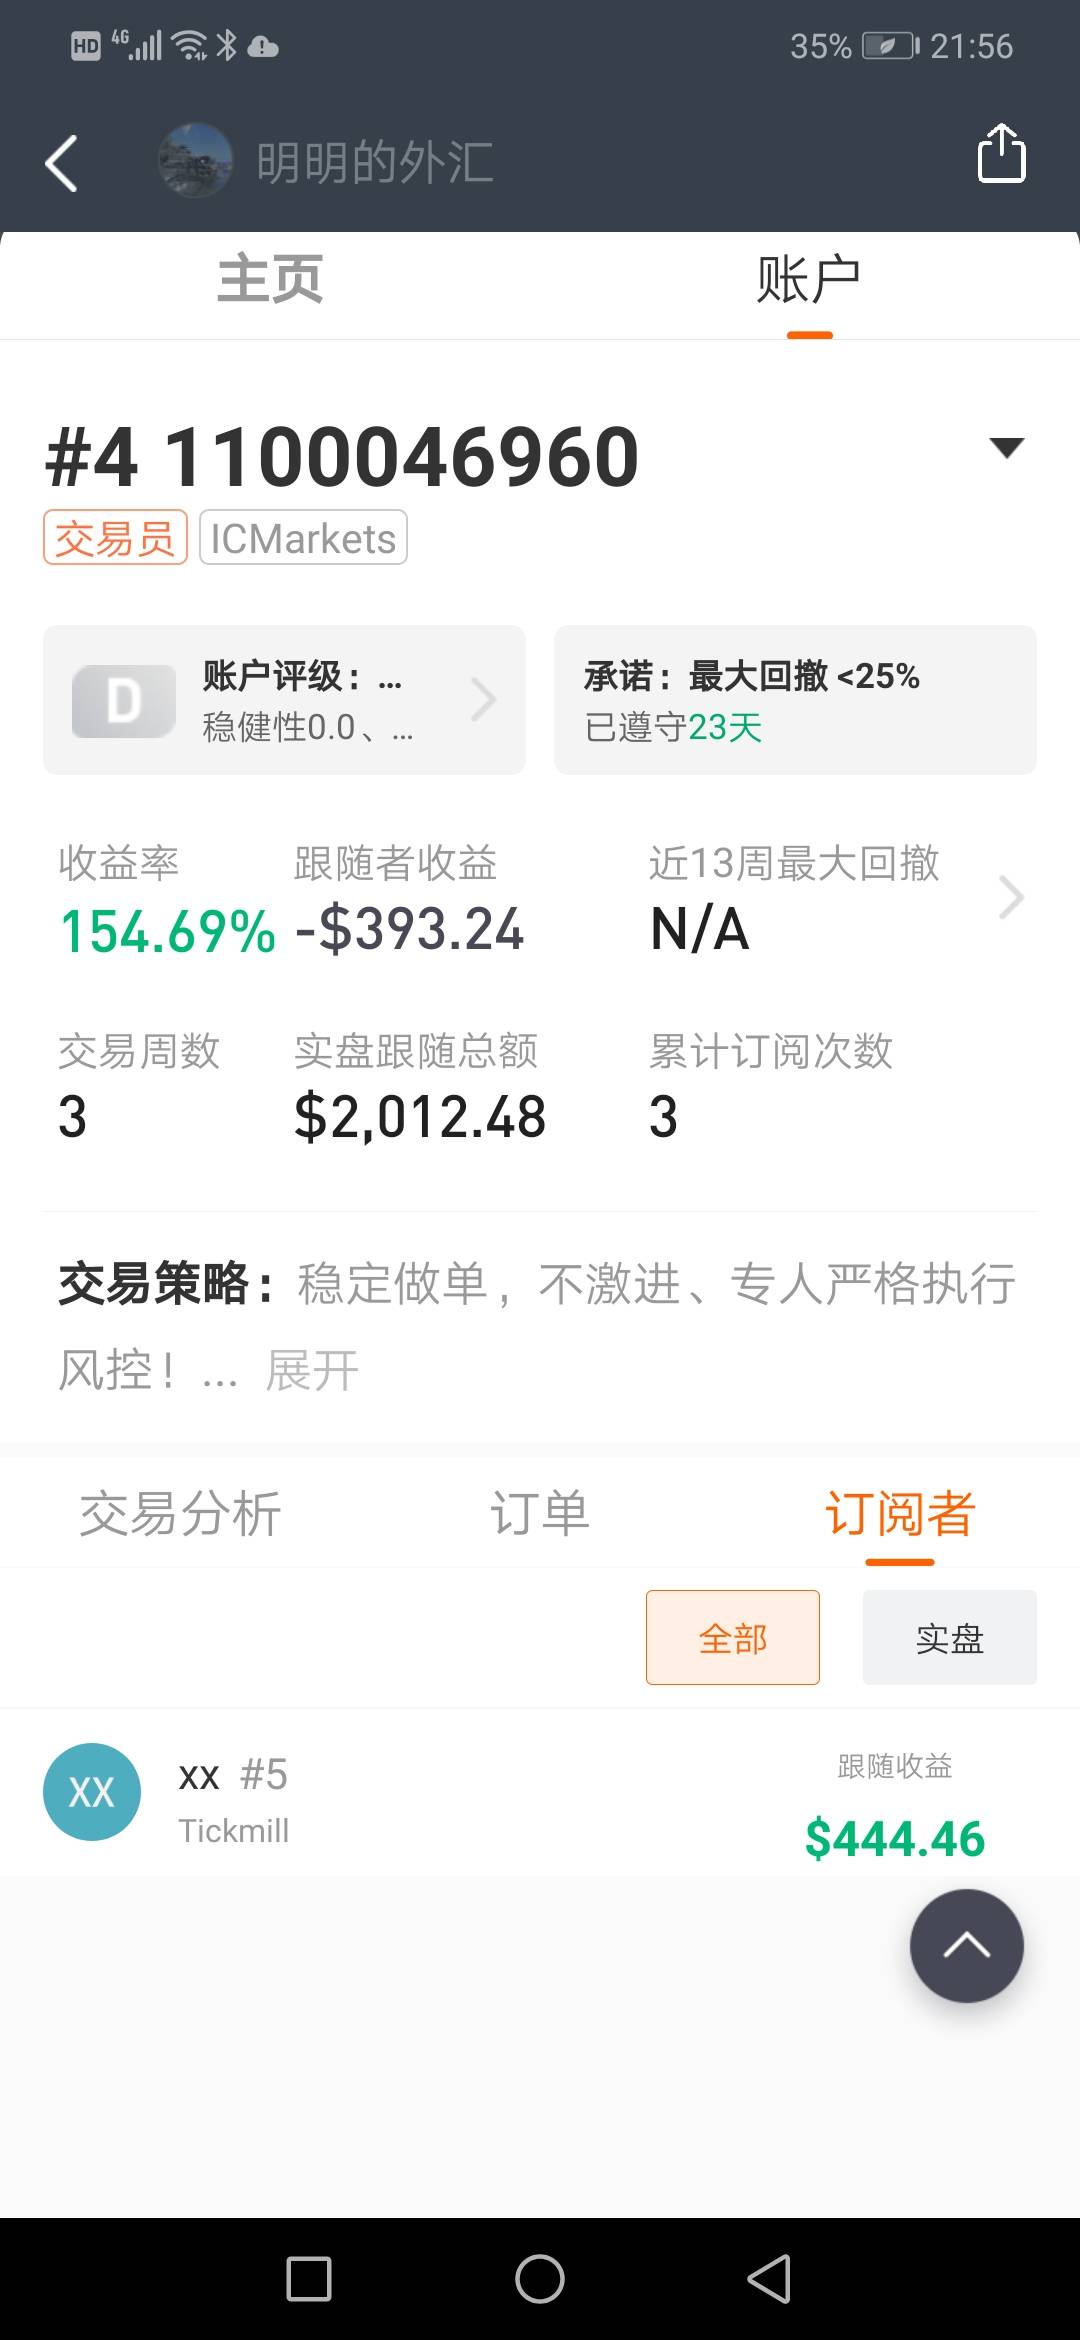
Task: Expand trading strategy with 展开
Action: point(312,1370)
